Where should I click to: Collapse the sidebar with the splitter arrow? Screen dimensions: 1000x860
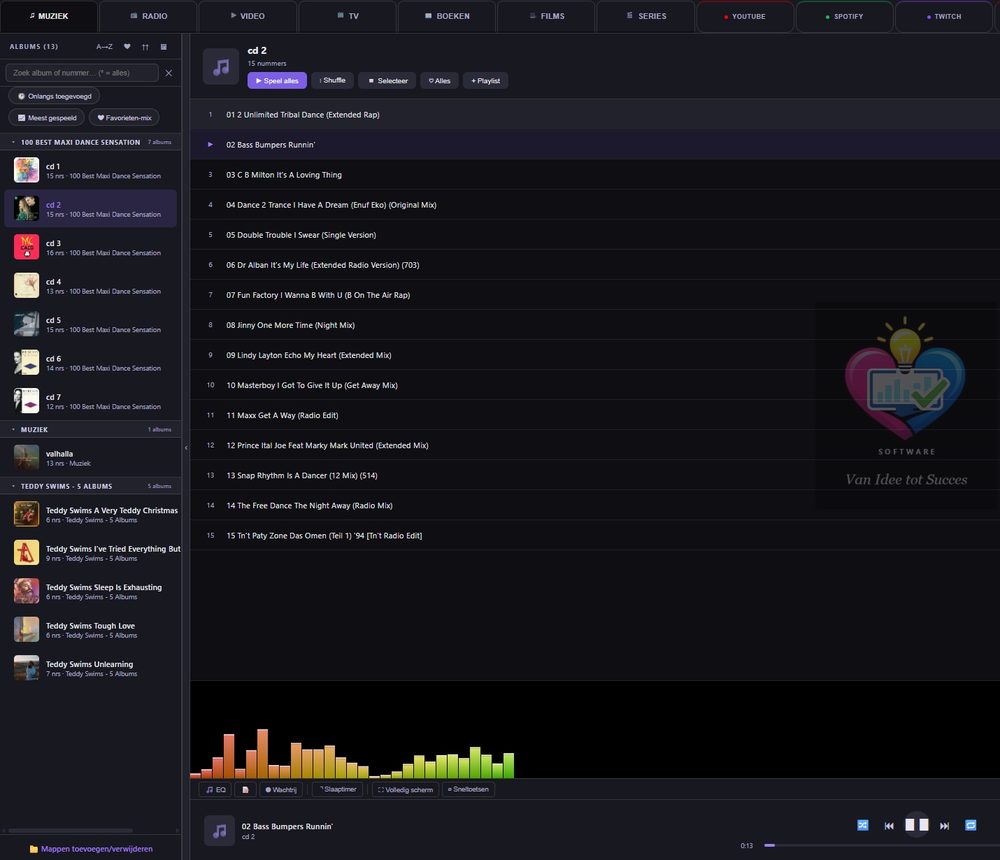(186, 447)
